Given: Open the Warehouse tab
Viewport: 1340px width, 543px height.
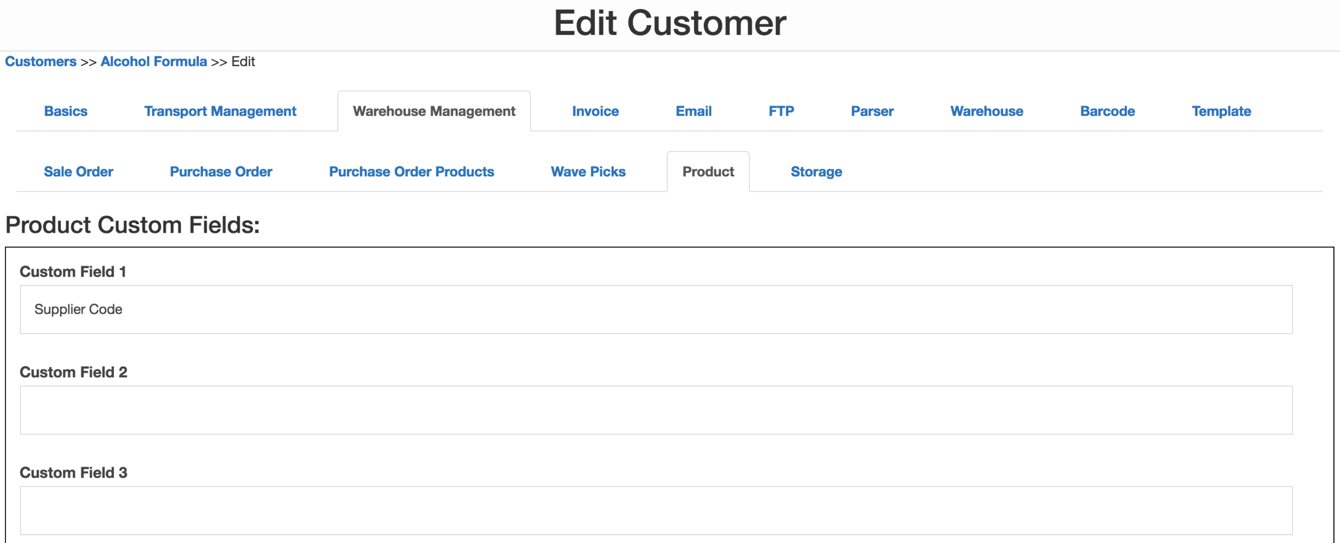Looking at the screenshot, I should click(986, 111).
